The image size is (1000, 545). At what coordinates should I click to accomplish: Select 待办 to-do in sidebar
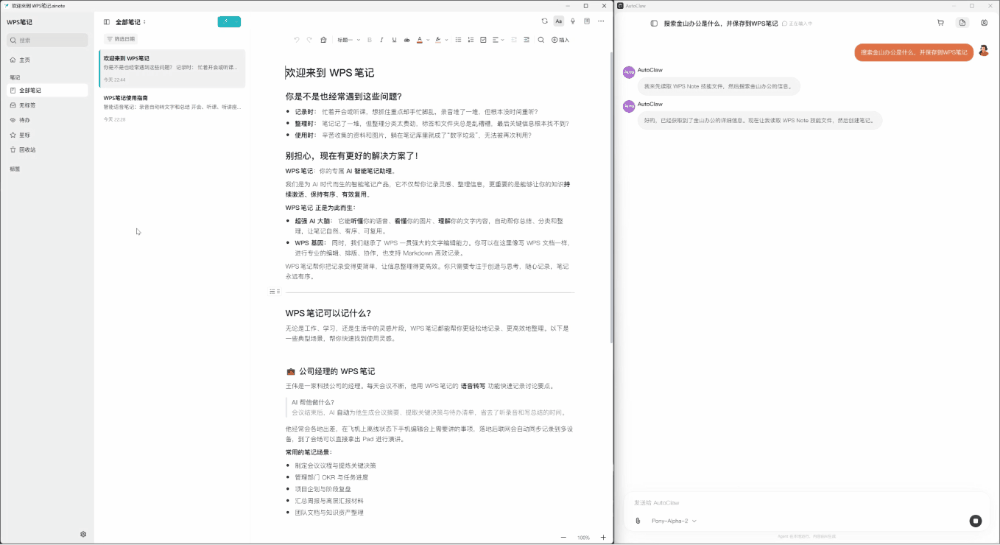[x=47, y=120]
